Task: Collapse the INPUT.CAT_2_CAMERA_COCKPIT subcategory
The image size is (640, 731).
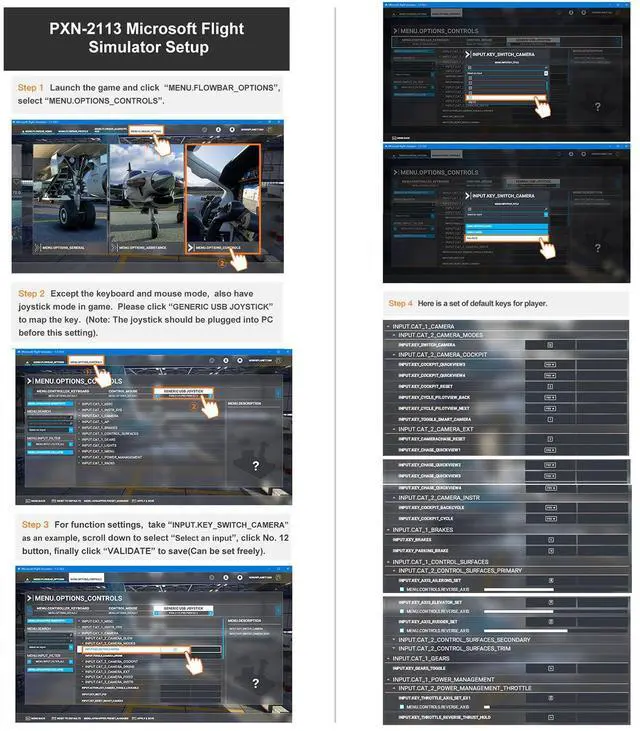Action: click(x=394, y=355)
